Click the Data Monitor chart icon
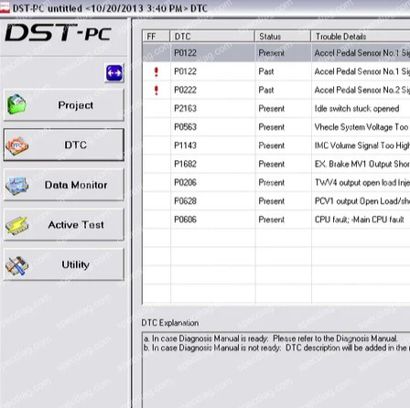Image resolution: width=410 pixels, height=408 pixels. pyautogui.click(x=17, y=185)
